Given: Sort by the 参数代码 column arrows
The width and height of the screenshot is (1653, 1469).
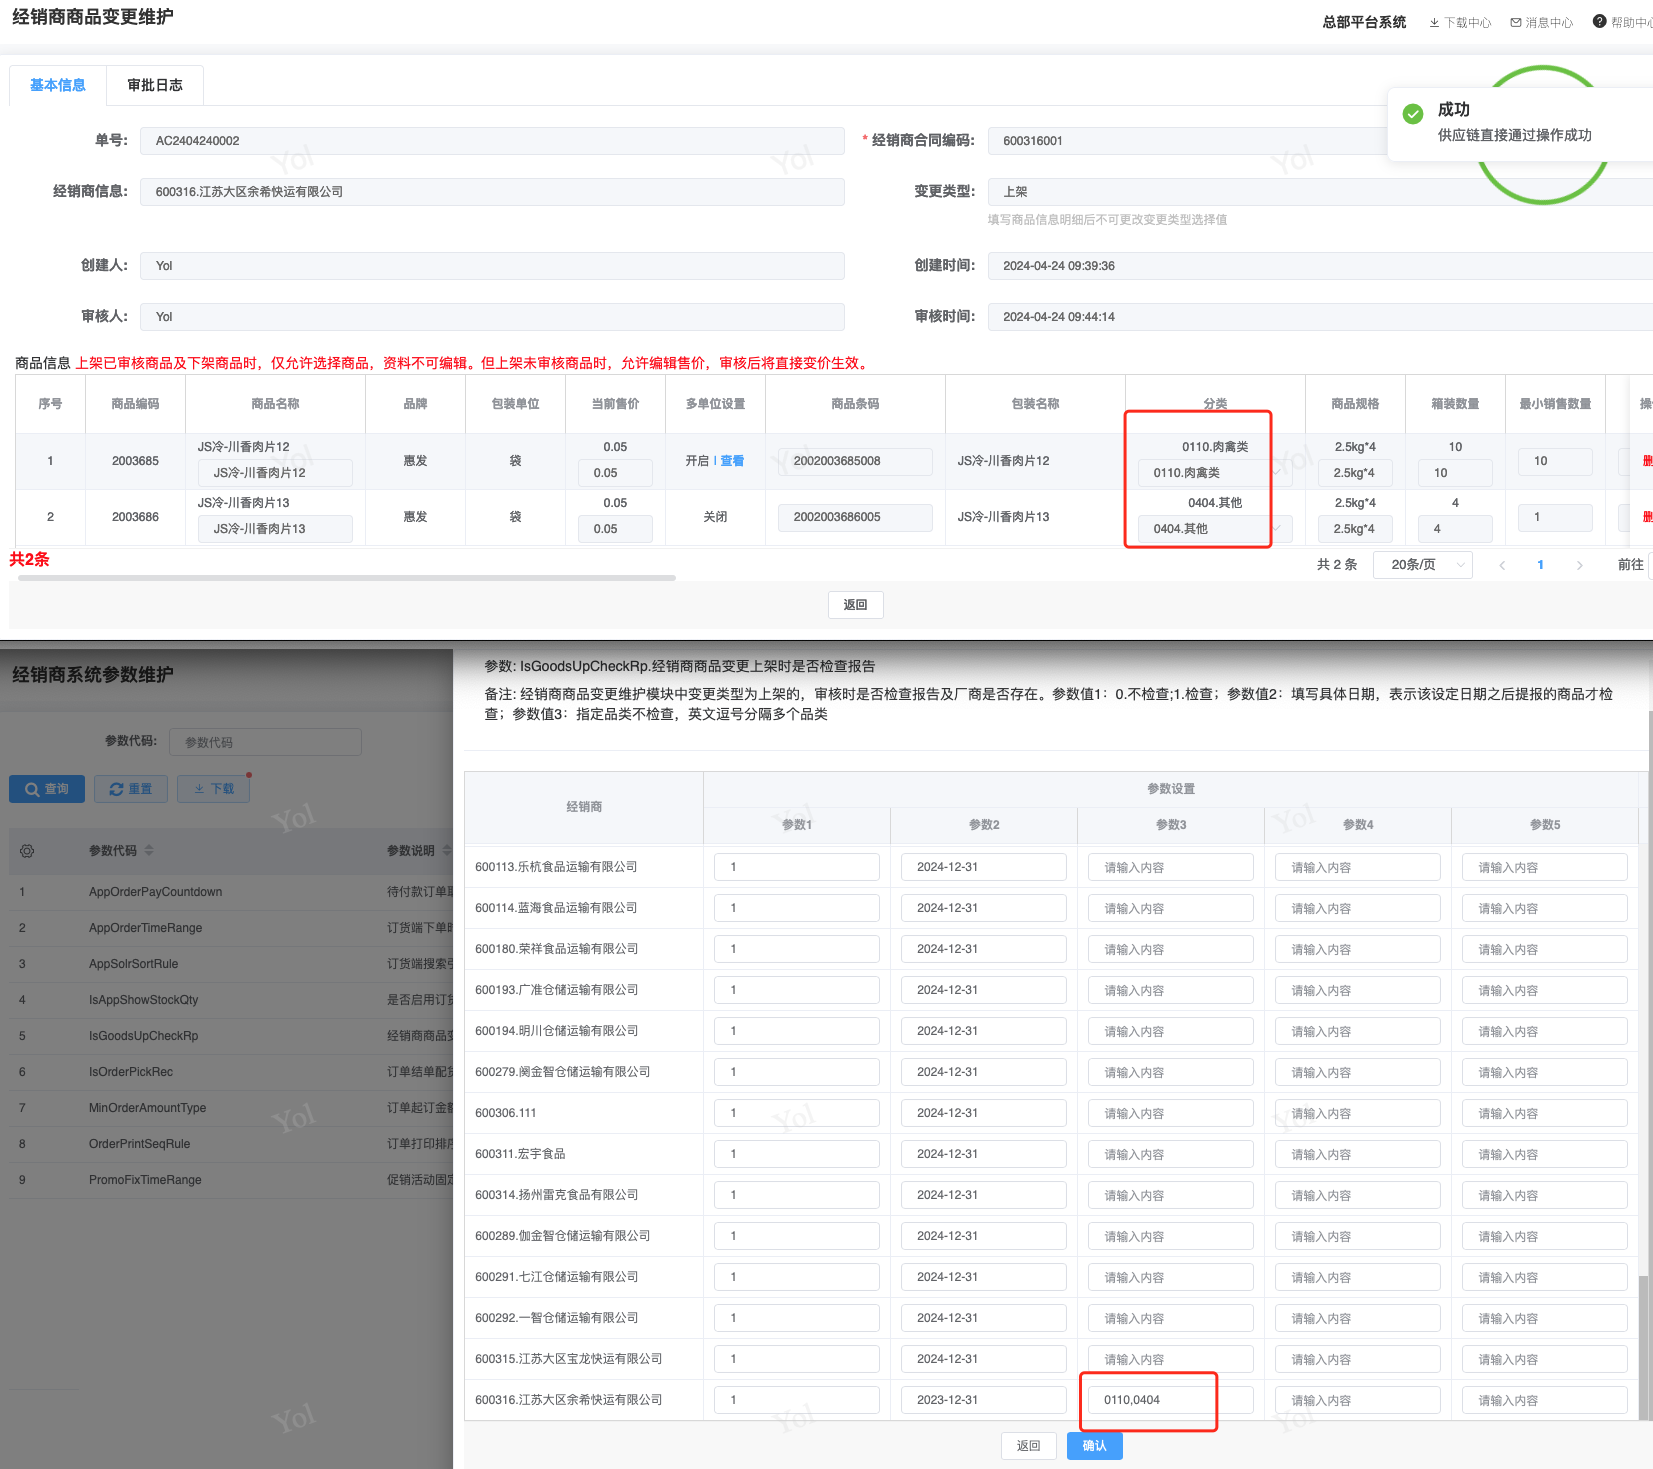Looking at the screenshot, I should (x=149, y=850).
